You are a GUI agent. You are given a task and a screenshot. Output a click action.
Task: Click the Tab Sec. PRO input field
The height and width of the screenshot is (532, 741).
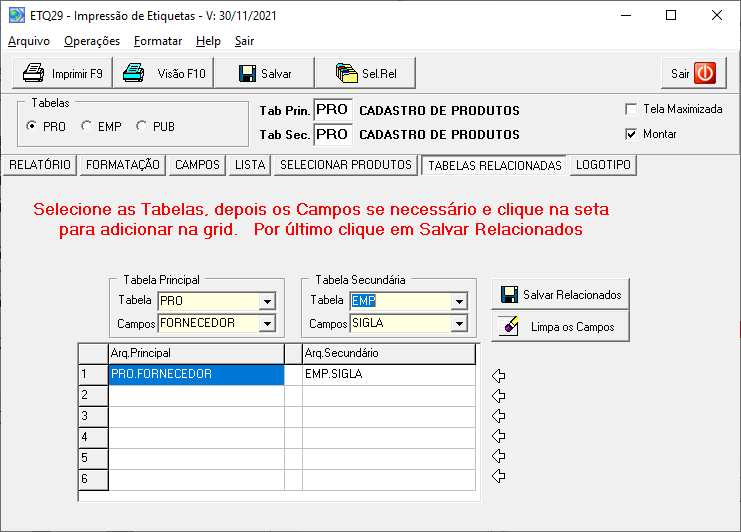pos(333,134)
